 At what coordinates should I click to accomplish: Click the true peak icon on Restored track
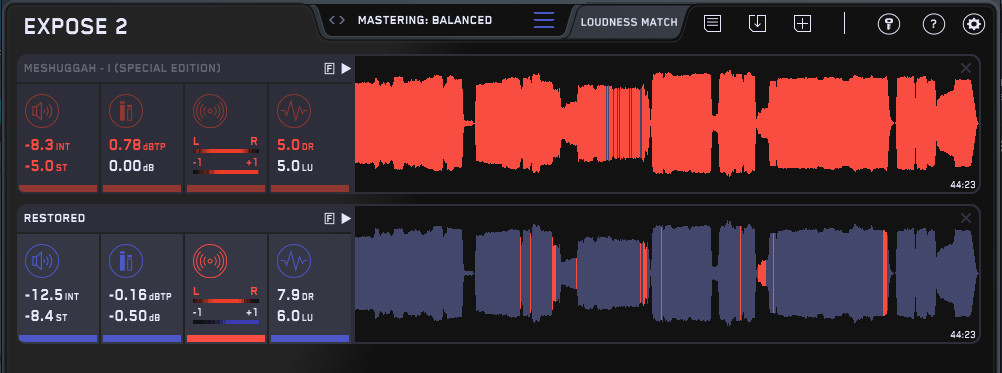[x=126, y=261]
